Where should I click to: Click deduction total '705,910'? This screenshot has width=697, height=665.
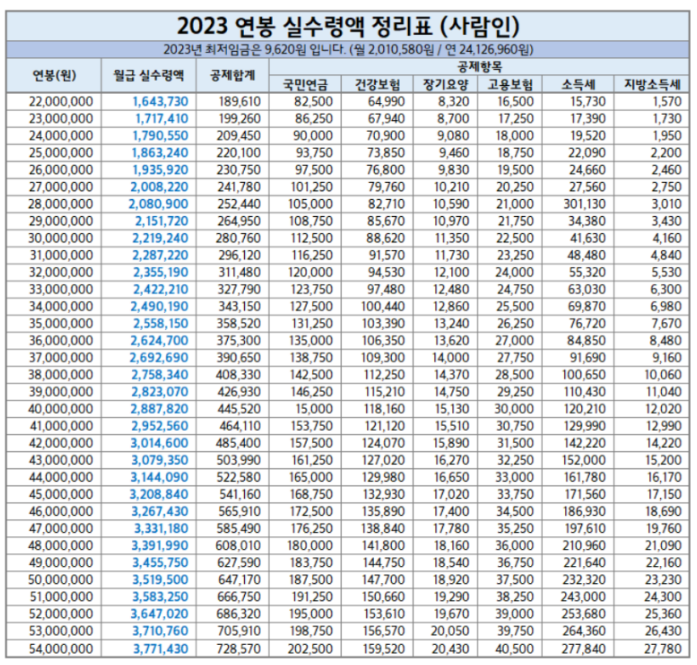[239, 631]
